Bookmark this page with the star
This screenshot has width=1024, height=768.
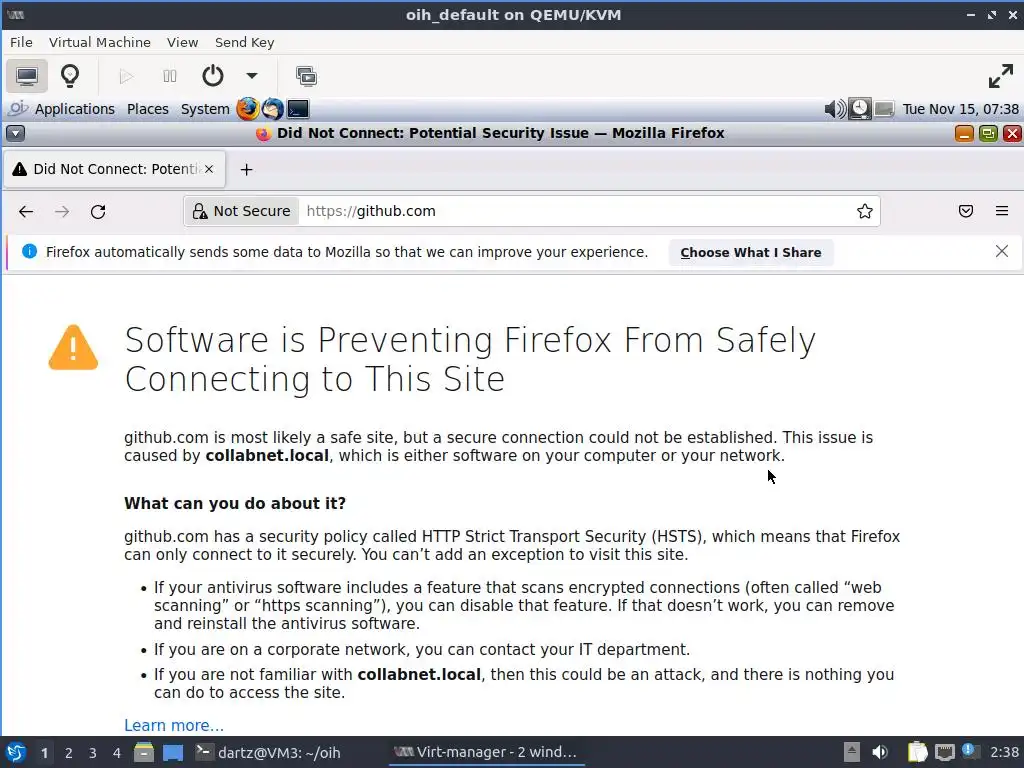click(x=865, y=212)
